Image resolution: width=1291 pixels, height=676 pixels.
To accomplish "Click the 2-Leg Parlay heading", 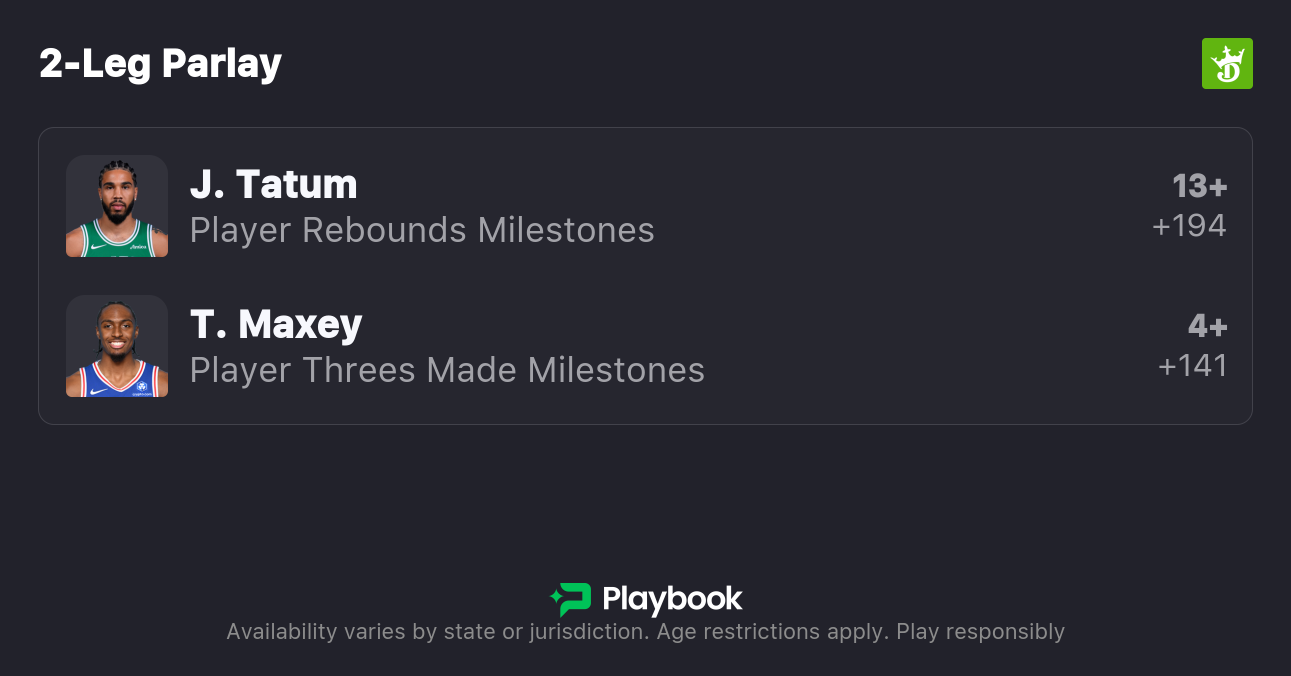I will point(160,64).
